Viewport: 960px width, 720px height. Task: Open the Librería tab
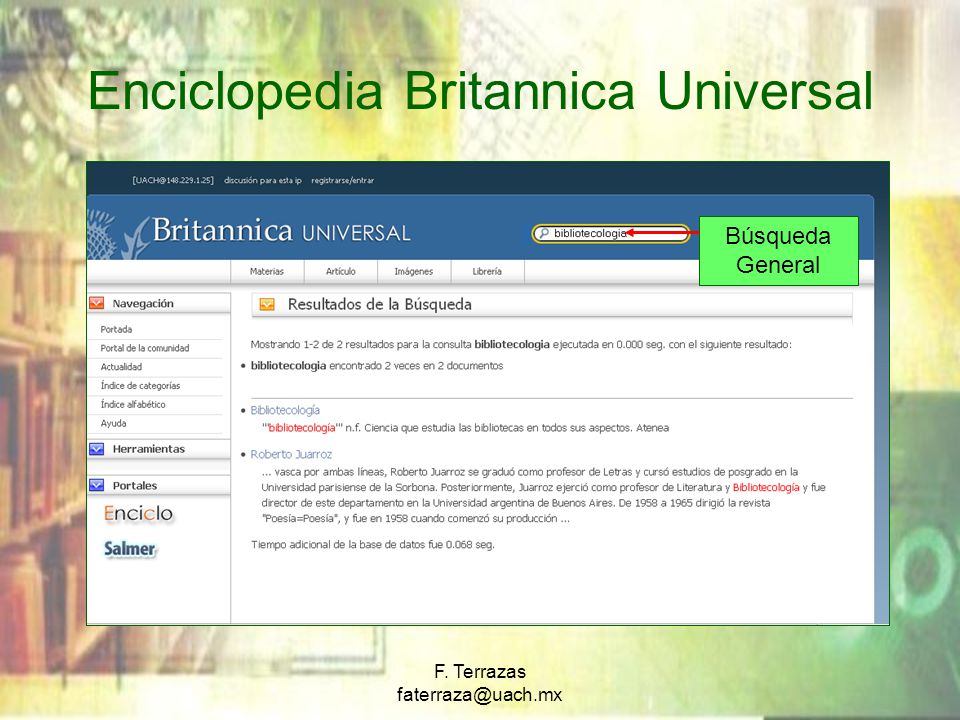tap(487, 271)
